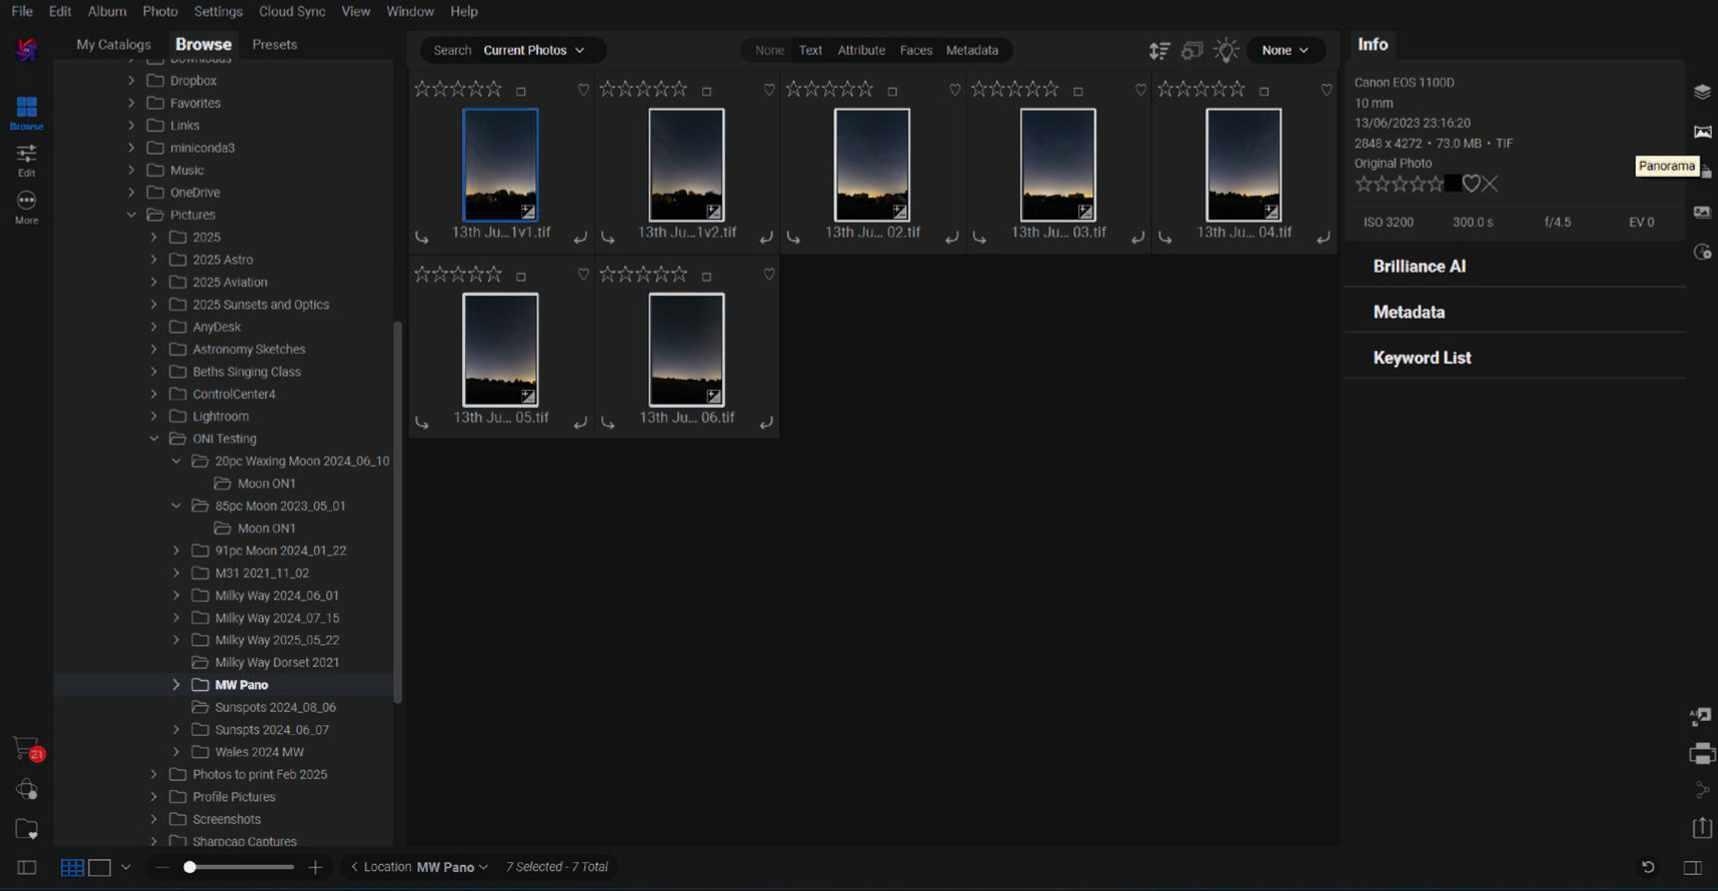This screenshot has width=1718, height=891.
Task: Click the ON1 logo icon above Browse
Action: click(x=27, y=49)
